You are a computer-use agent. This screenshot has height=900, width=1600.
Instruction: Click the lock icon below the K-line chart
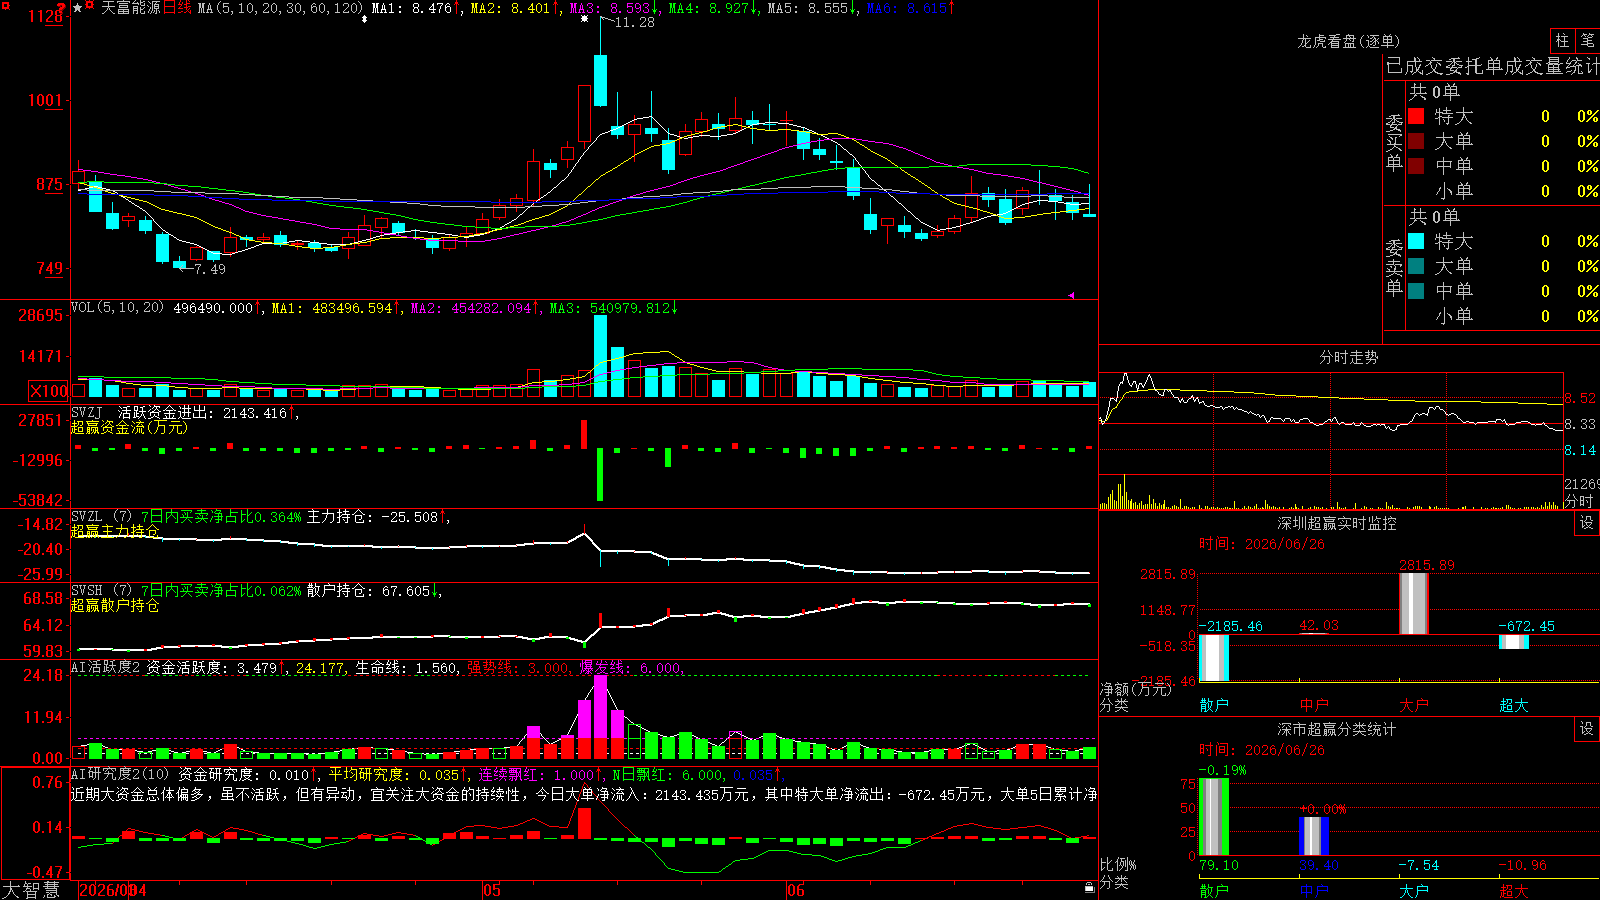tap(1089, 888)
